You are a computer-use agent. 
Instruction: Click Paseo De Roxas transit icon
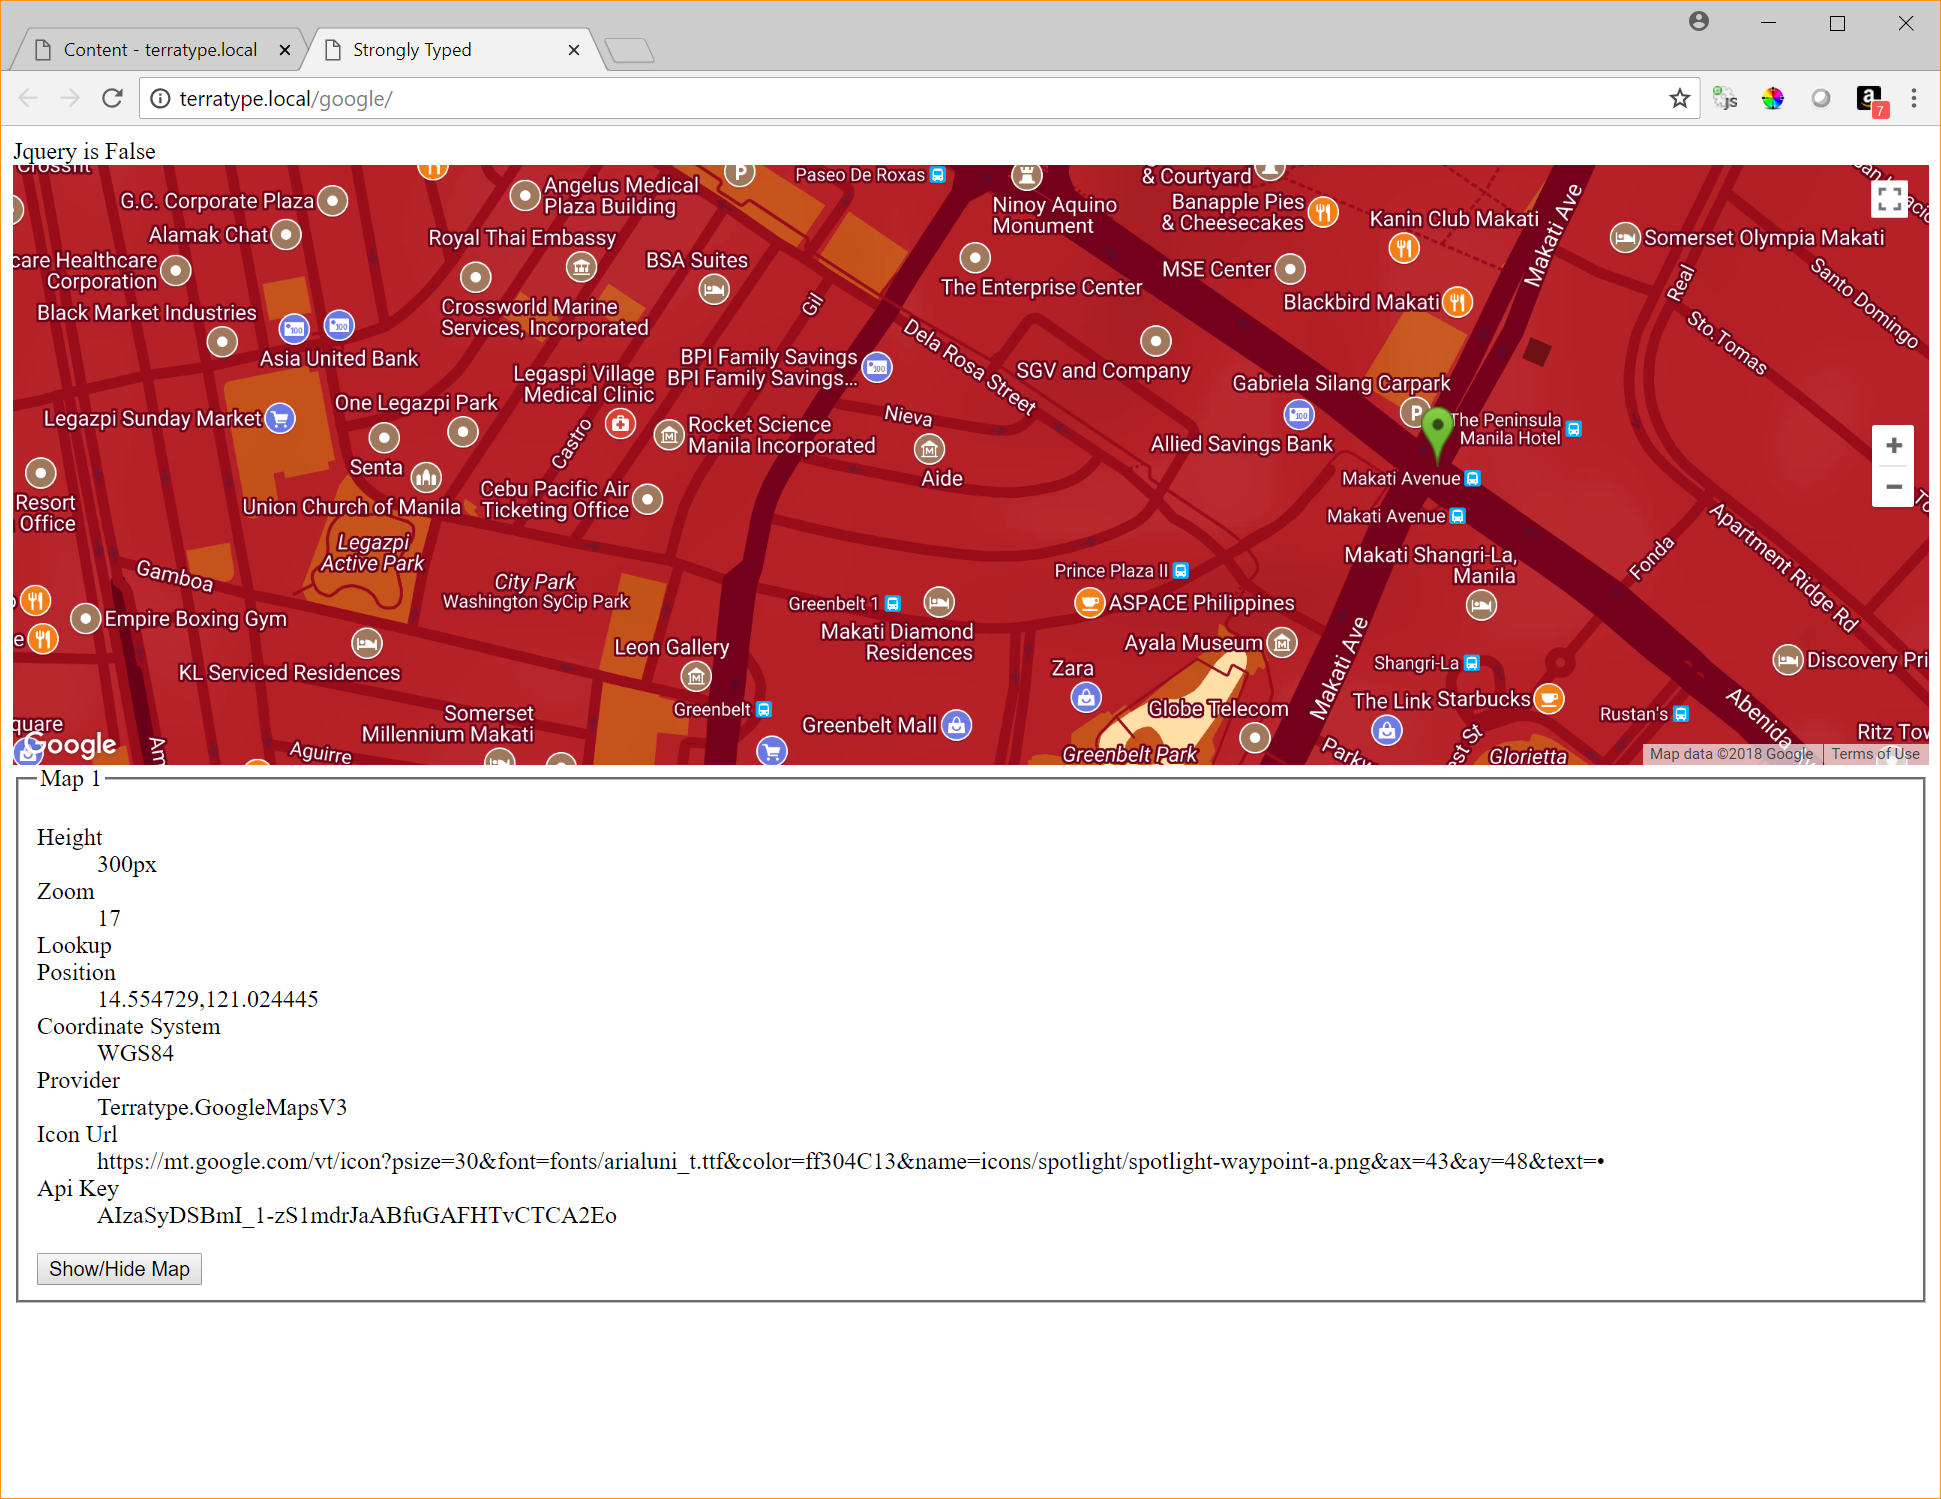click(x=938, y=175)
